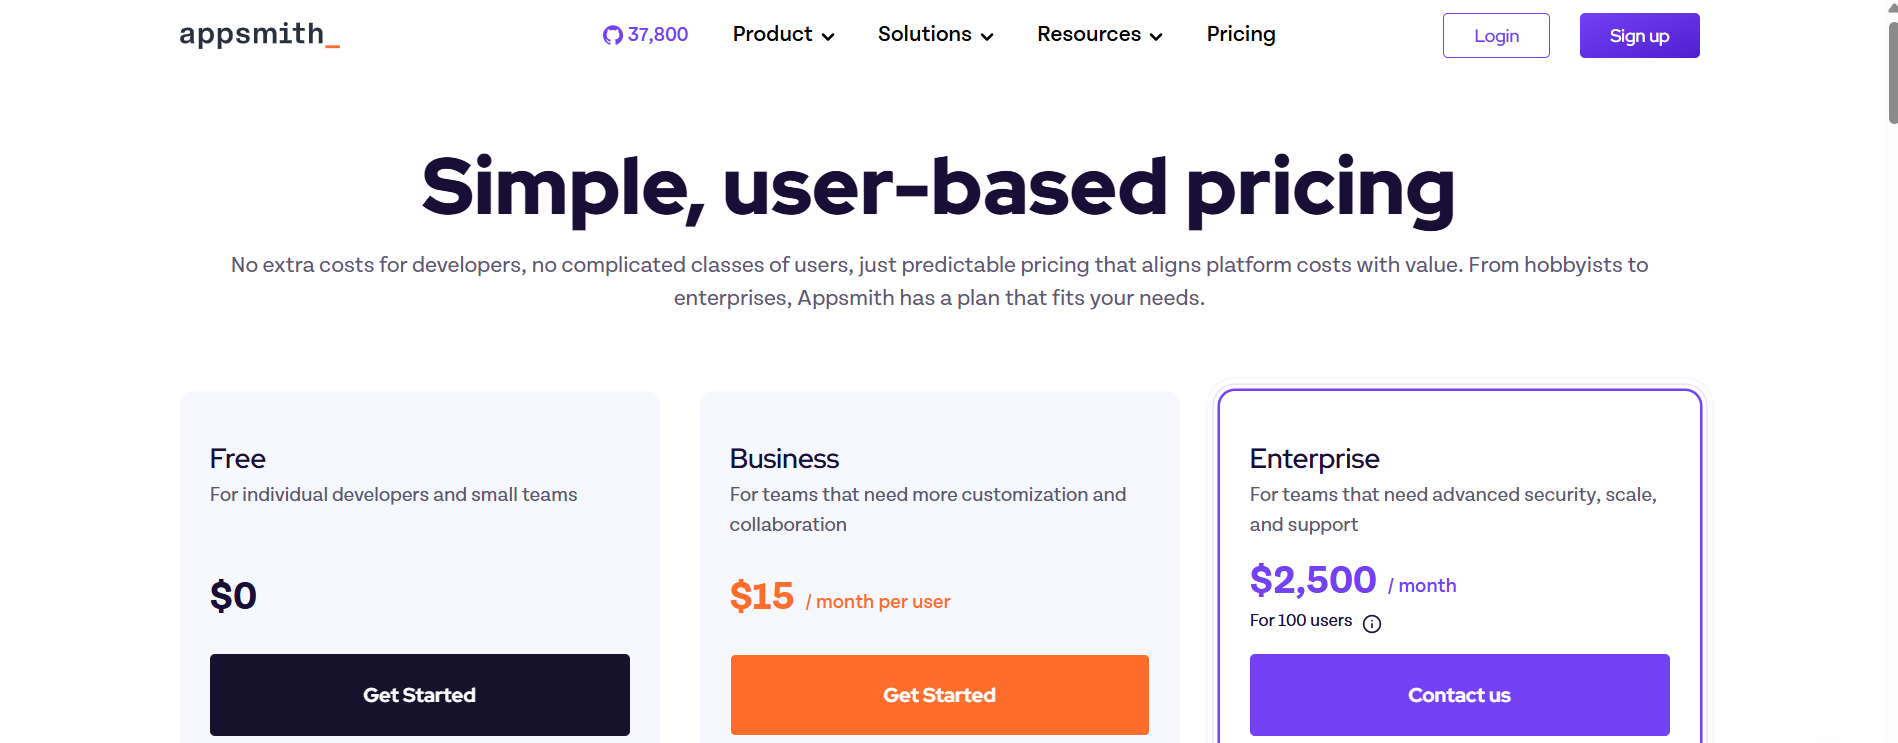Image resolution: width=1898 pixels, height=743 pixels.
Task: Show info about the 100 users limit
Action: (x=1372, y=624)
